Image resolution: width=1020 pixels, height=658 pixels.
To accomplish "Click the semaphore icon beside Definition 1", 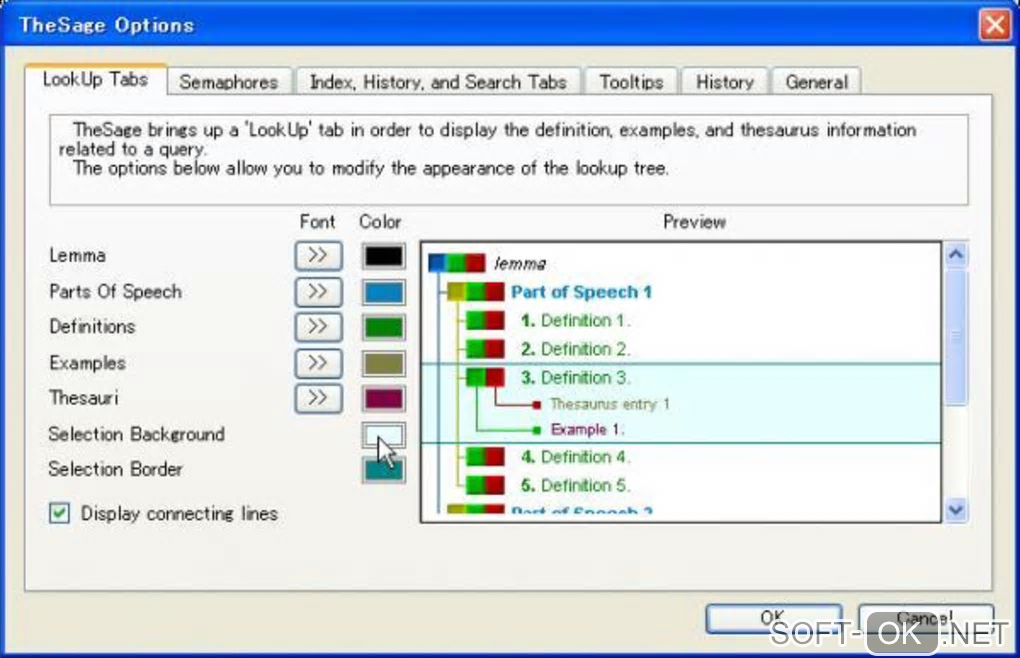I will pyautogui.click(x=485, y=321).
